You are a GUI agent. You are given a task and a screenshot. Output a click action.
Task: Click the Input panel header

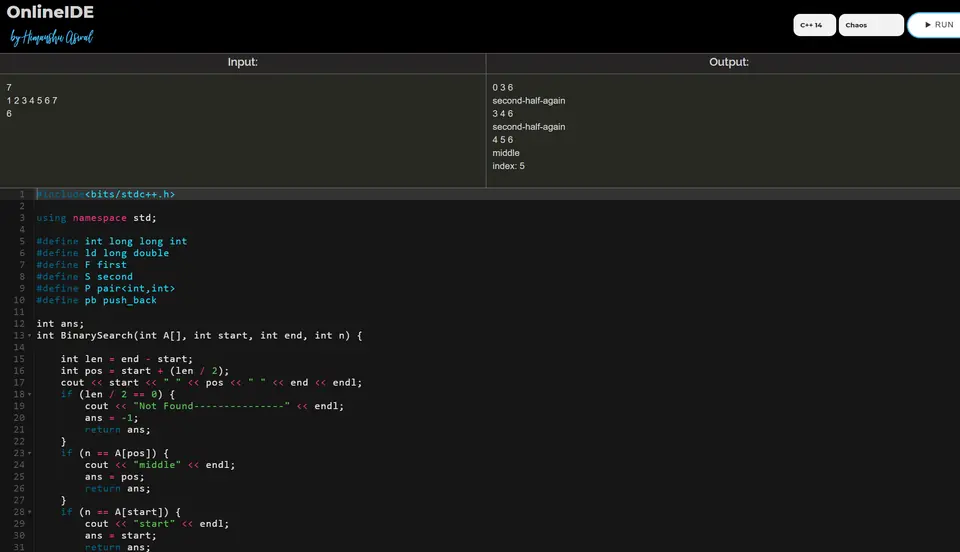point(242,62)
